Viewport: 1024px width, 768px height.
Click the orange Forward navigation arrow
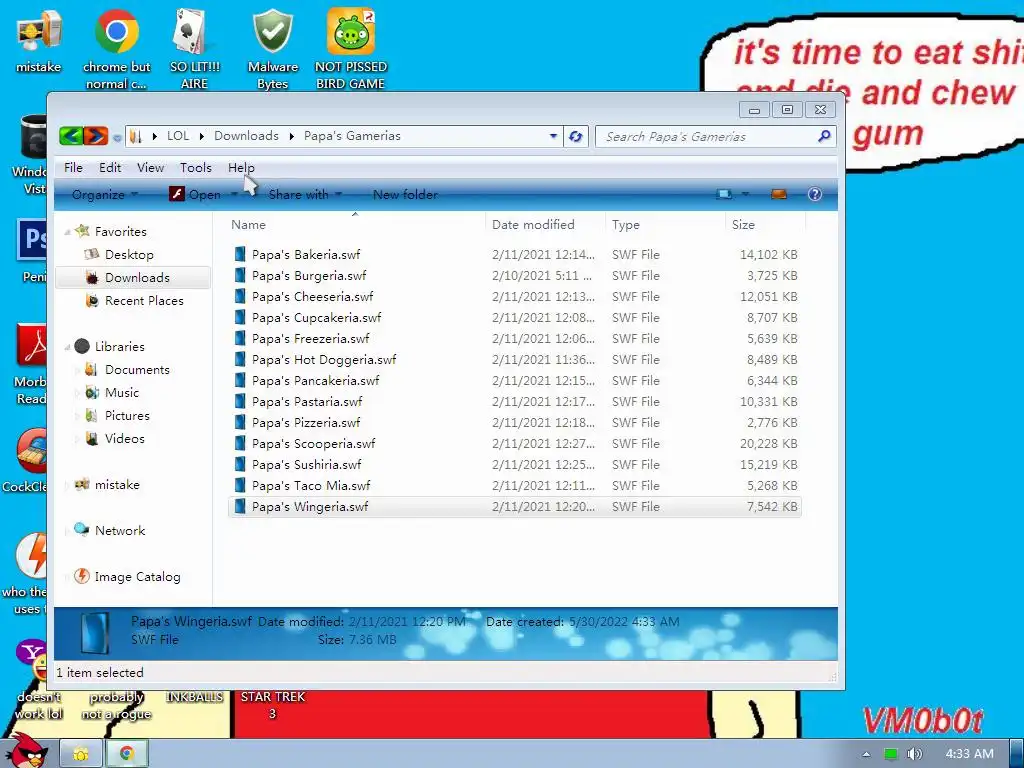(x=95, y=136)
